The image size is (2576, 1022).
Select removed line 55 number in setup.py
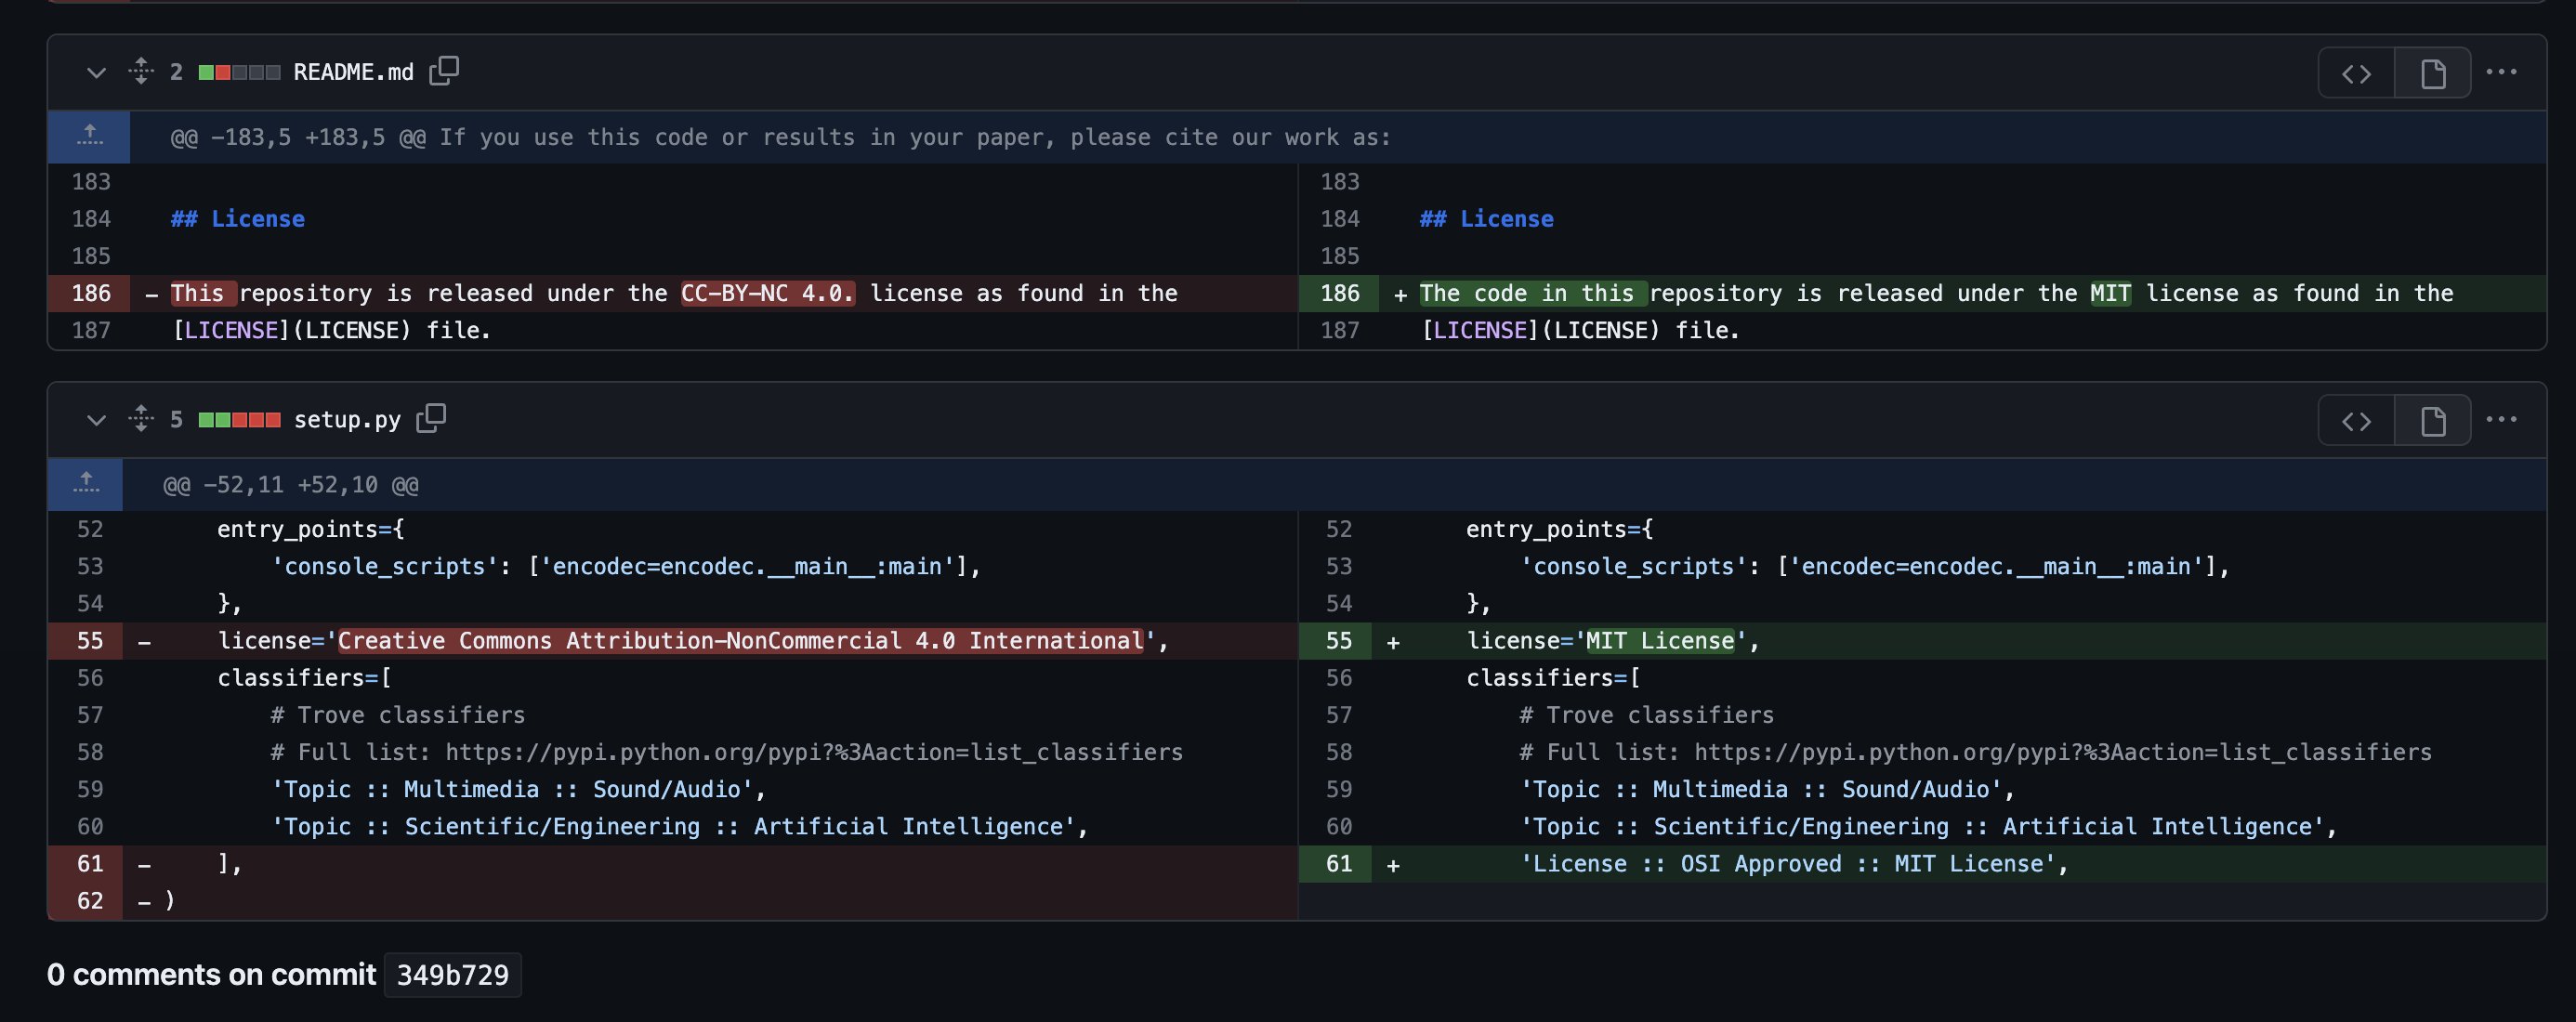[90, 641]
